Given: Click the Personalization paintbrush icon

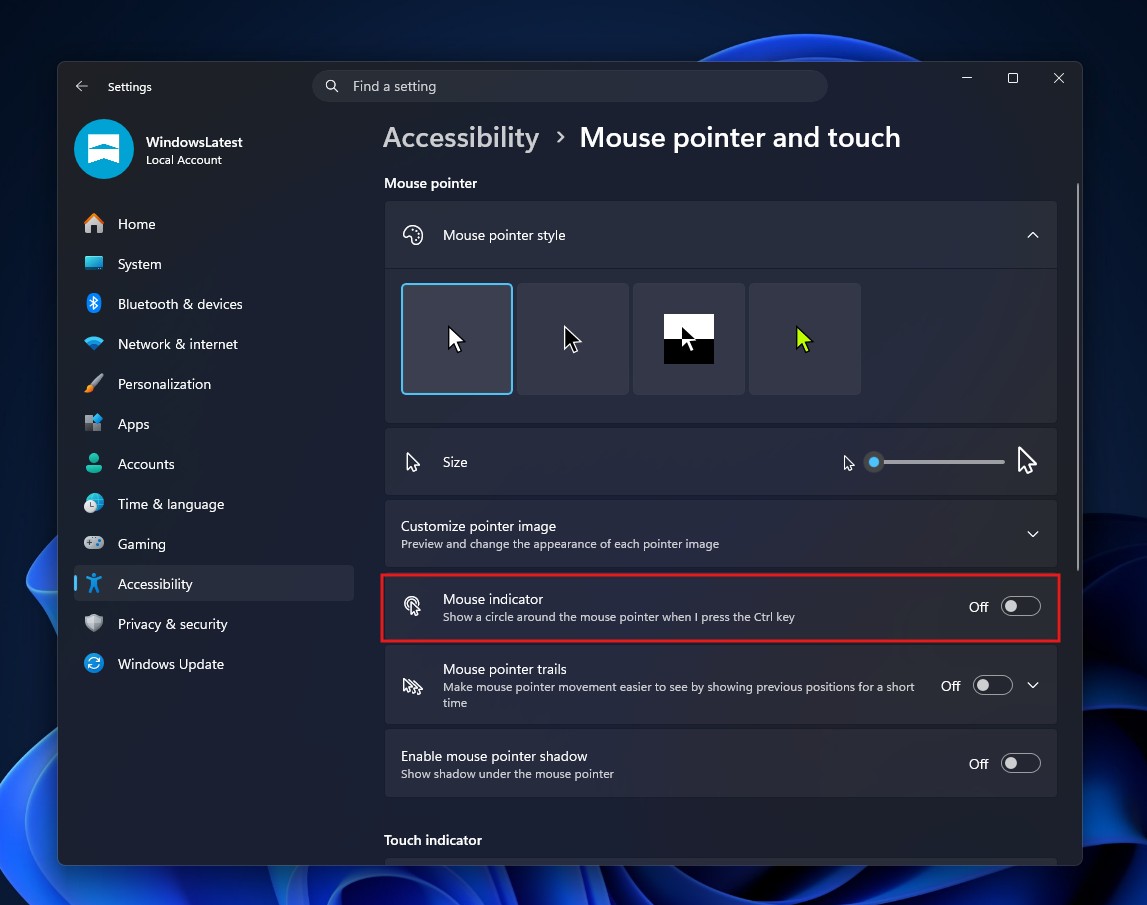Looking at the screenshot, I should (94, 383).
